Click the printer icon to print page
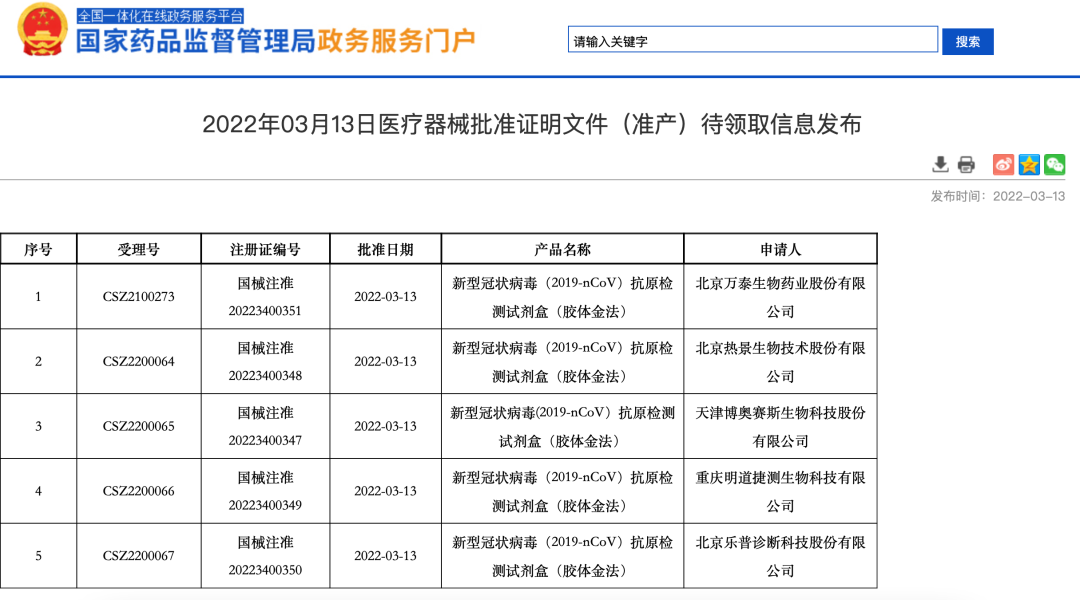 tap(966, 165)
